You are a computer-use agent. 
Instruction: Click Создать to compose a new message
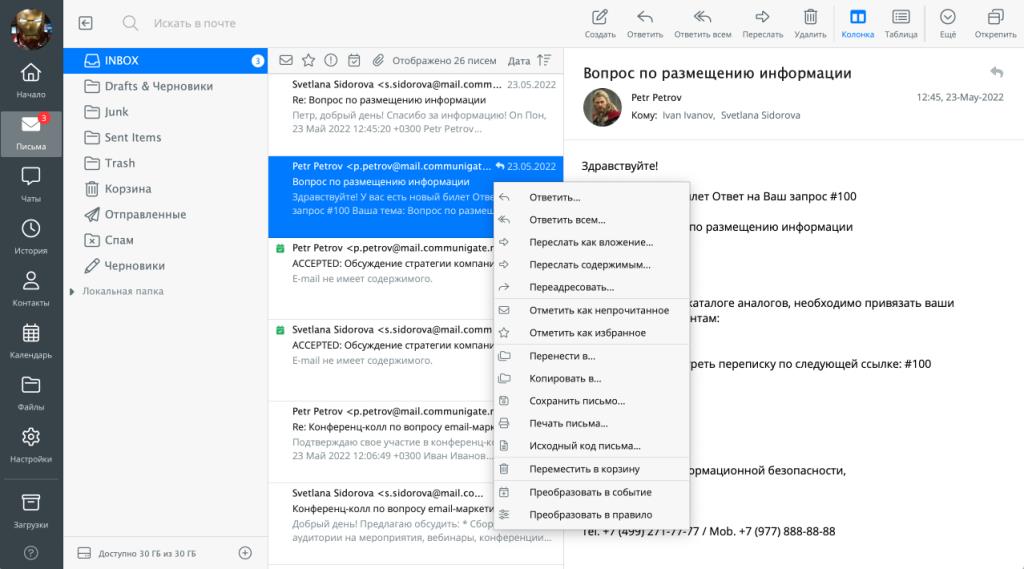pyautogui.click(x=600, y=24)
